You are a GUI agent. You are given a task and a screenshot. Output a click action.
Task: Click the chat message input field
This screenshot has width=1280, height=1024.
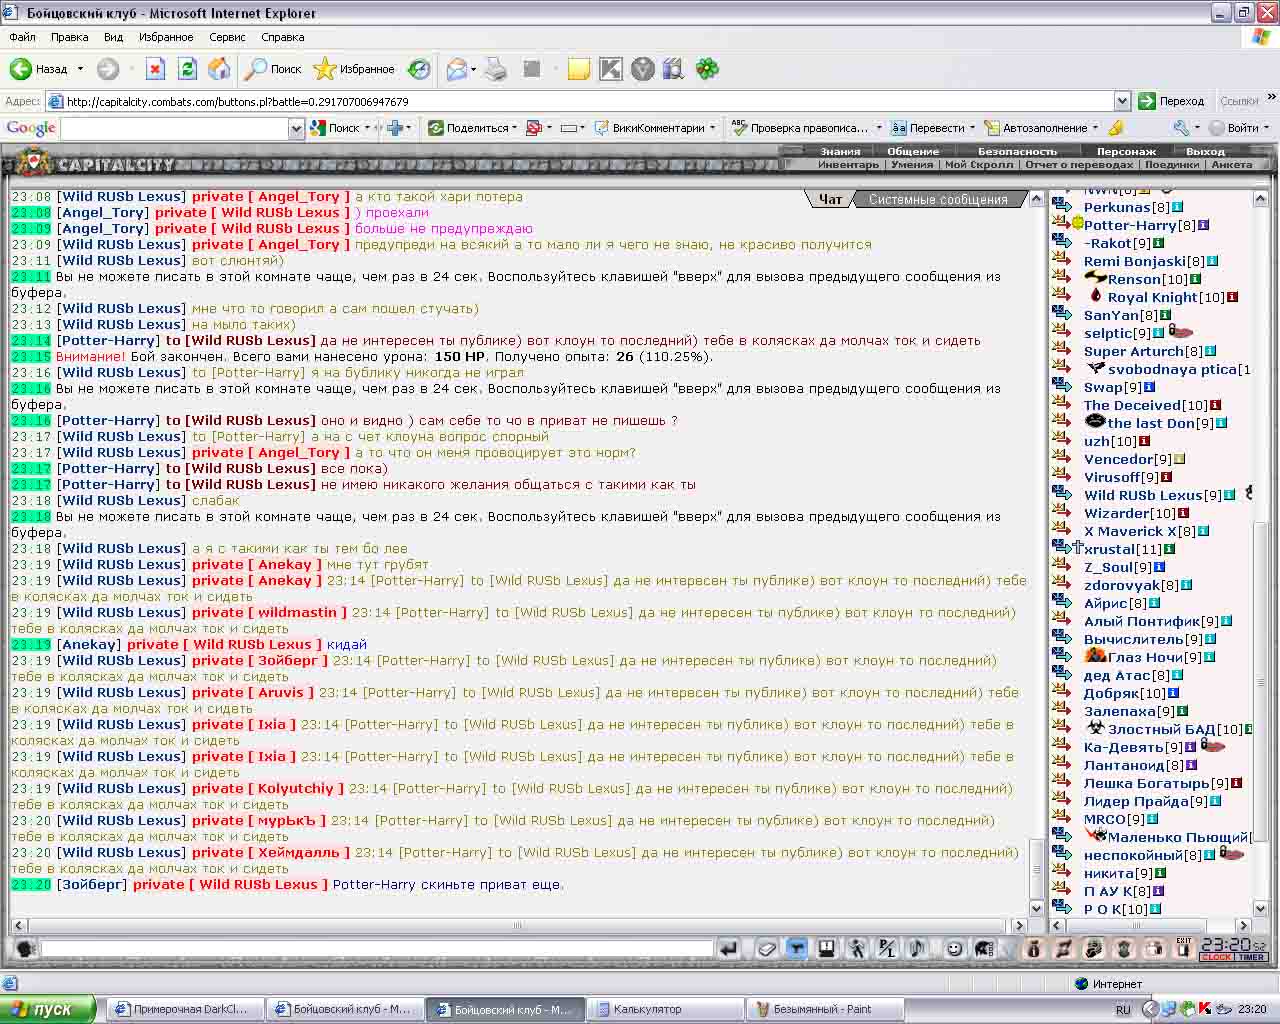(377, 948)
